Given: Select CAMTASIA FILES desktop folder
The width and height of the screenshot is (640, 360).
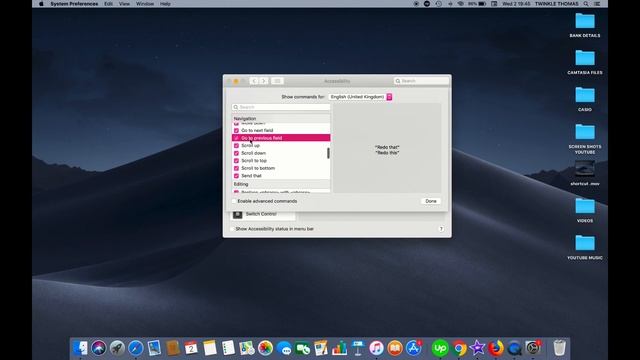Looking at the screenshot, I should pos(585,62).
